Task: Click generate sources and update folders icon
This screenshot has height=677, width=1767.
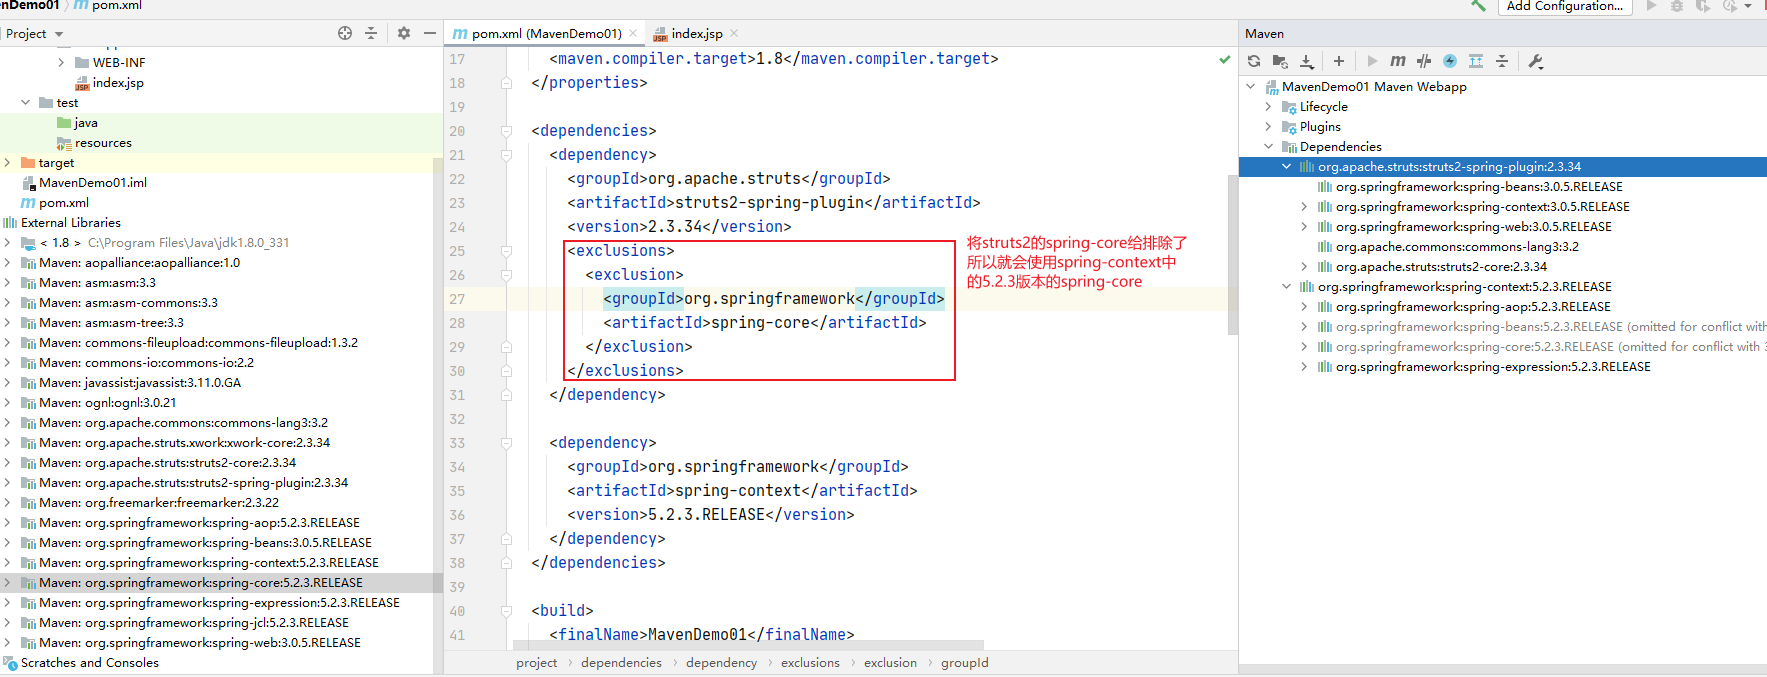Action: click(1280, 61)
